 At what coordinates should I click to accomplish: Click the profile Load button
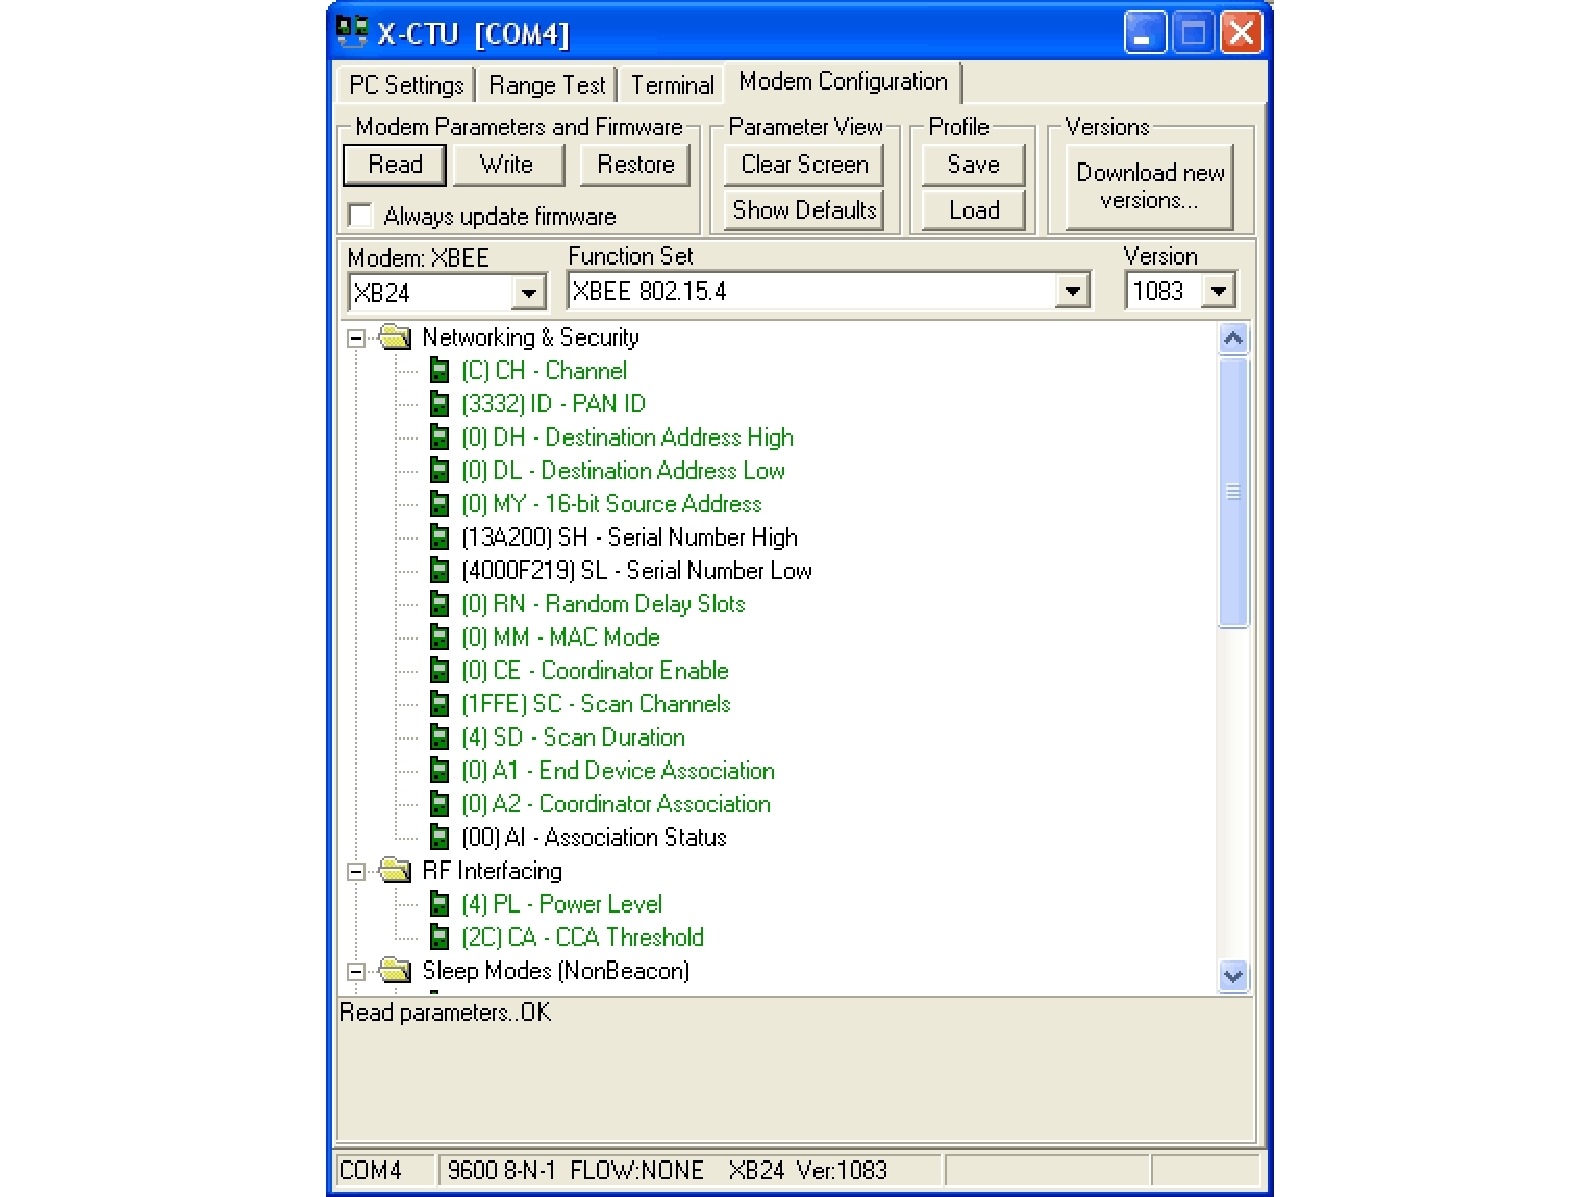(x=973, y=211)
